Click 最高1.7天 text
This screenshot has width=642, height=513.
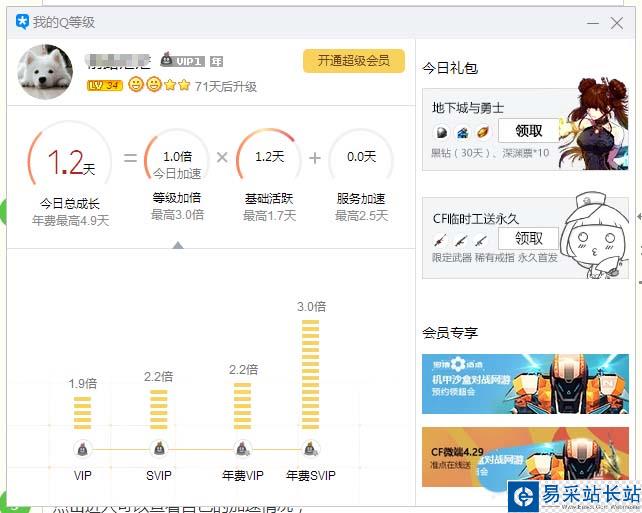[x=269, y=215]
